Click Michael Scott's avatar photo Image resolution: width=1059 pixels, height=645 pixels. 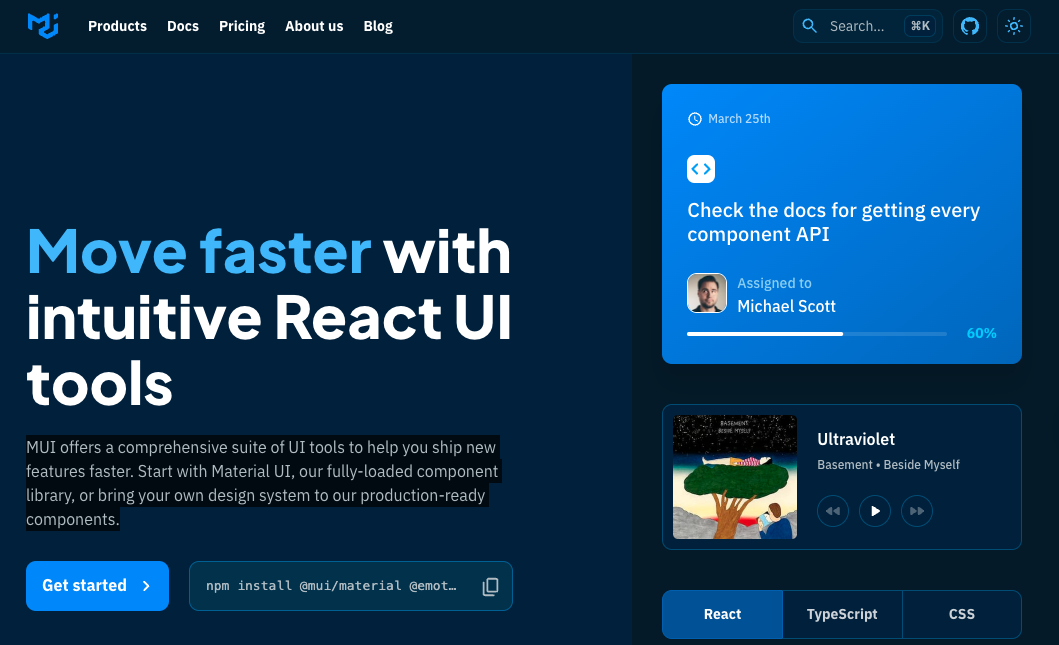(707, 293)
